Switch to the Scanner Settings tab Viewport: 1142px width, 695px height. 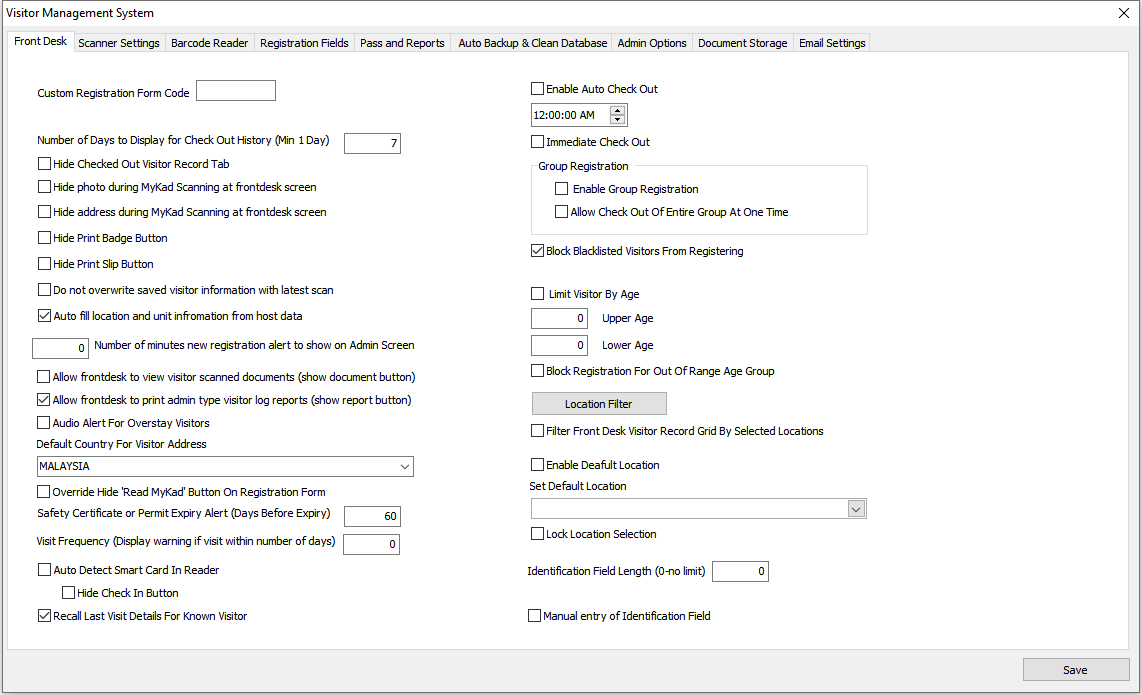[x=118, y=43]
